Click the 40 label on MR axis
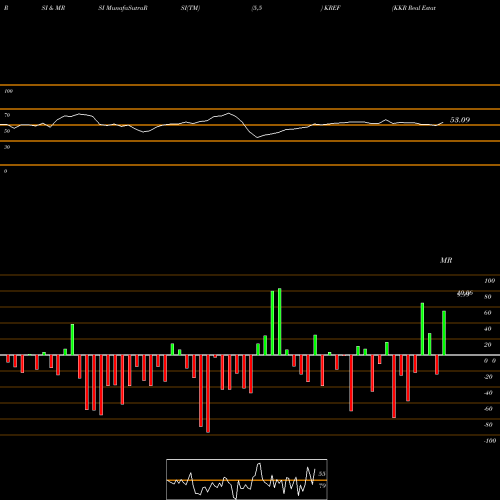 [x=488, y=329]
